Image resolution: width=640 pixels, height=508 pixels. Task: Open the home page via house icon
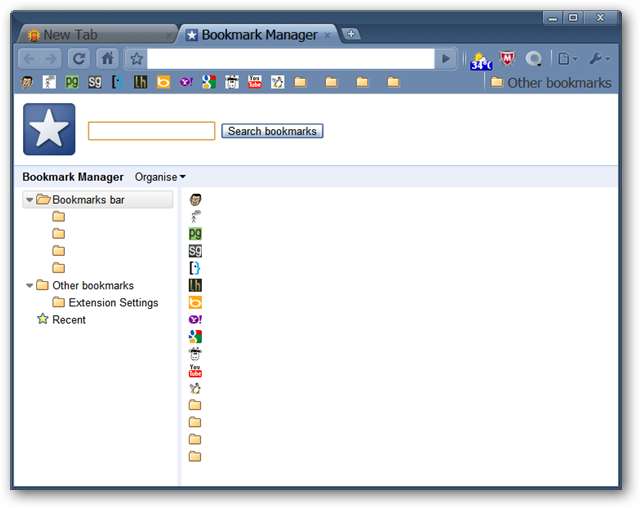[x=107, y=59]
